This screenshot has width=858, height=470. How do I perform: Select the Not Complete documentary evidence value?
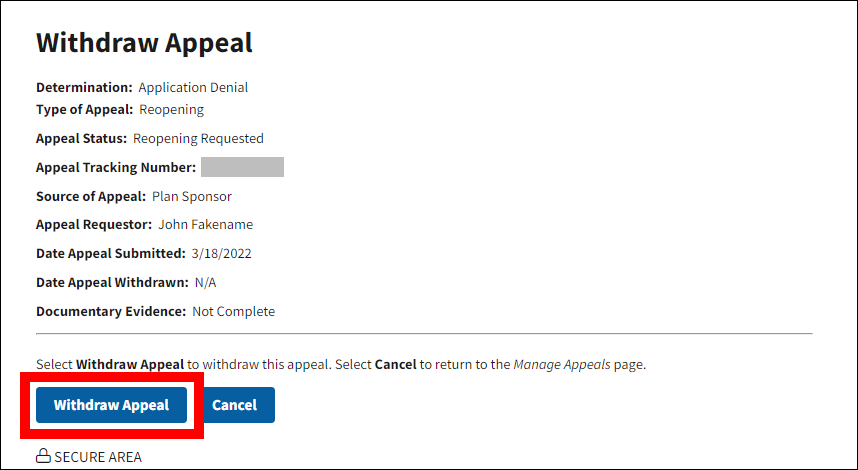click(233, 311)
